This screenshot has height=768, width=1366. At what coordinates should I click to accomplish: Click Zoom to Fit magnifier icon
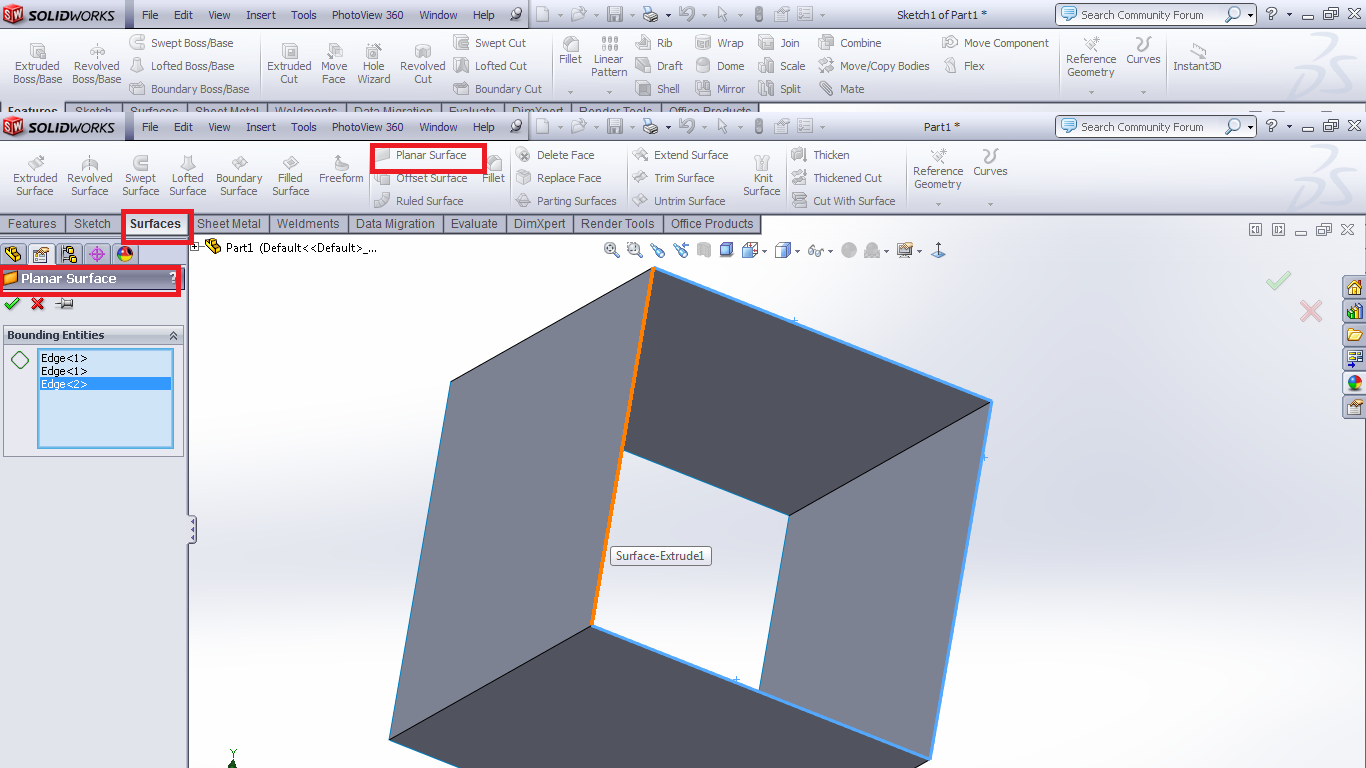point(611,250)
